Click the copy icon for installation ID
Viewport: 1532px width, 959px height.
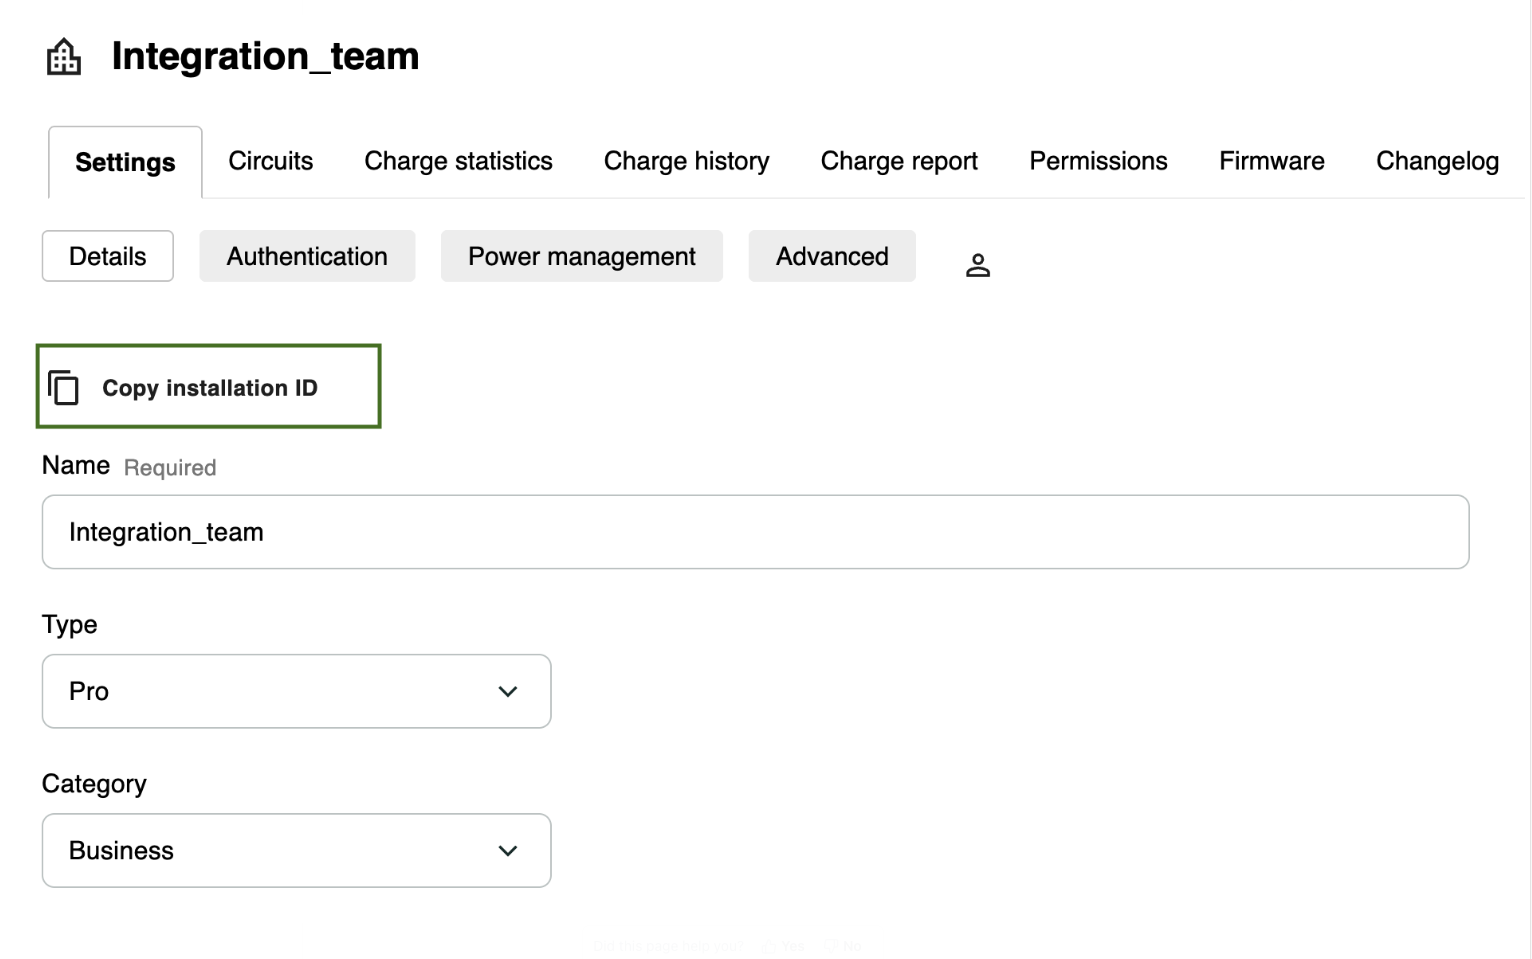(64, 388)
